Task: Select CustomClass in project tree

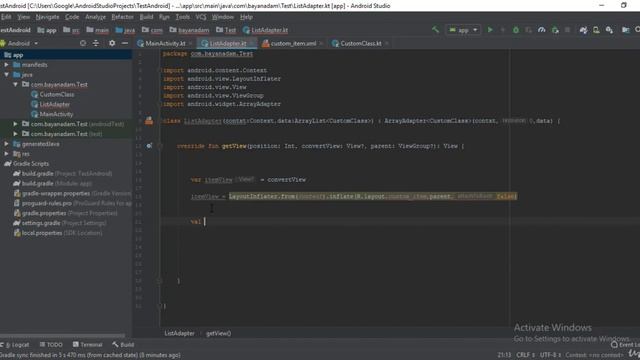Action: [57, 94]
